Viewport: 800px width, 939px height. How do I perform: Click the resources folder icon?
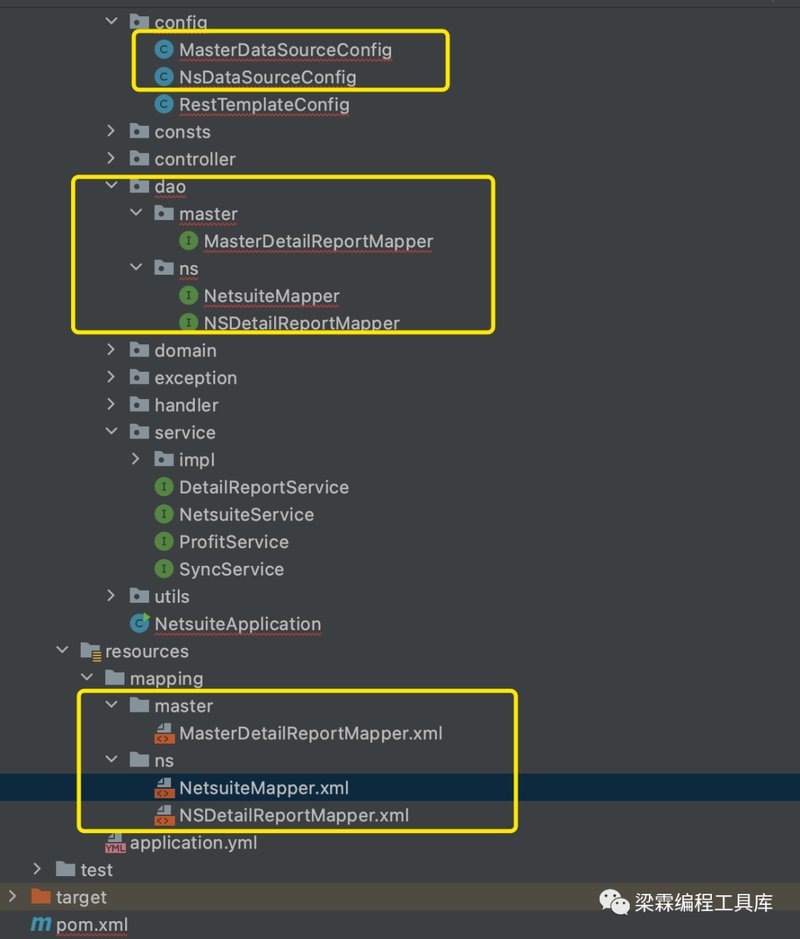coord(90,651)
